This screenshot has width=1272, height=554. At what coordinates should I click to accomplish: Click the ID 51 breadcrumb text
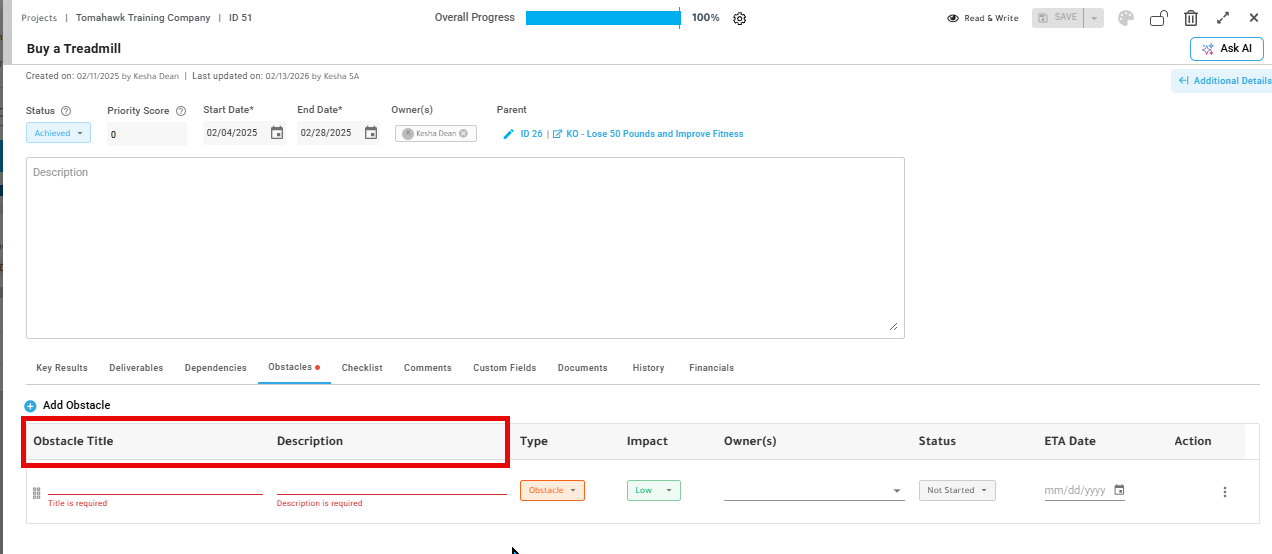[240, 18]
